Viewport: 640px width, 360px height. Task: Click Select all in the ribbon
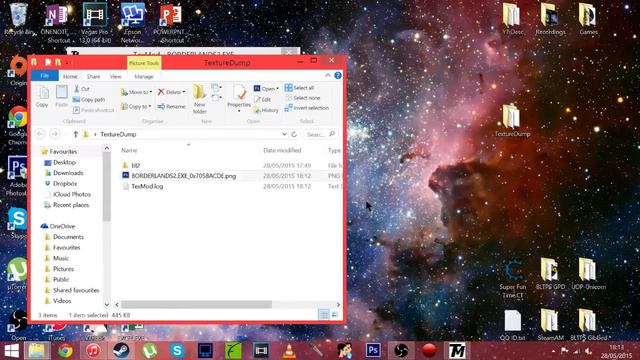[300, 88]
